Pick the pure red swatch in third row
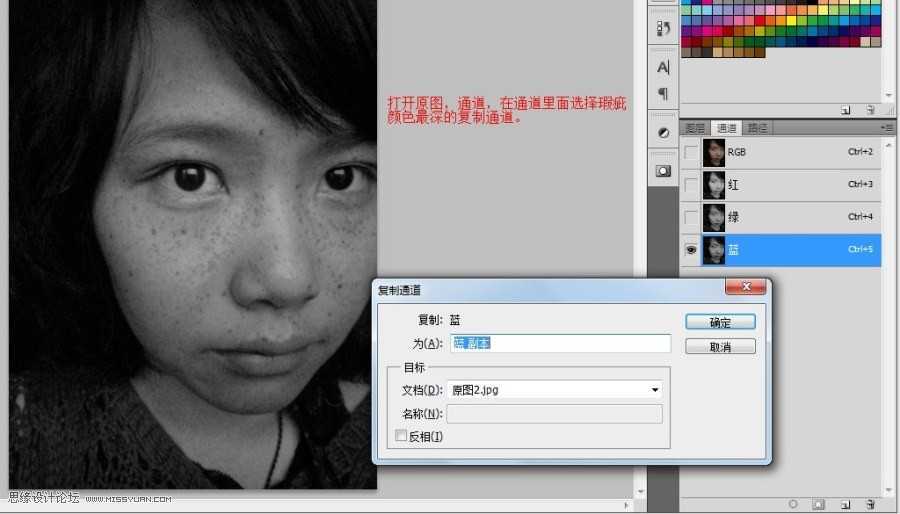Screen dimensions: 900x514 [760, 21]
